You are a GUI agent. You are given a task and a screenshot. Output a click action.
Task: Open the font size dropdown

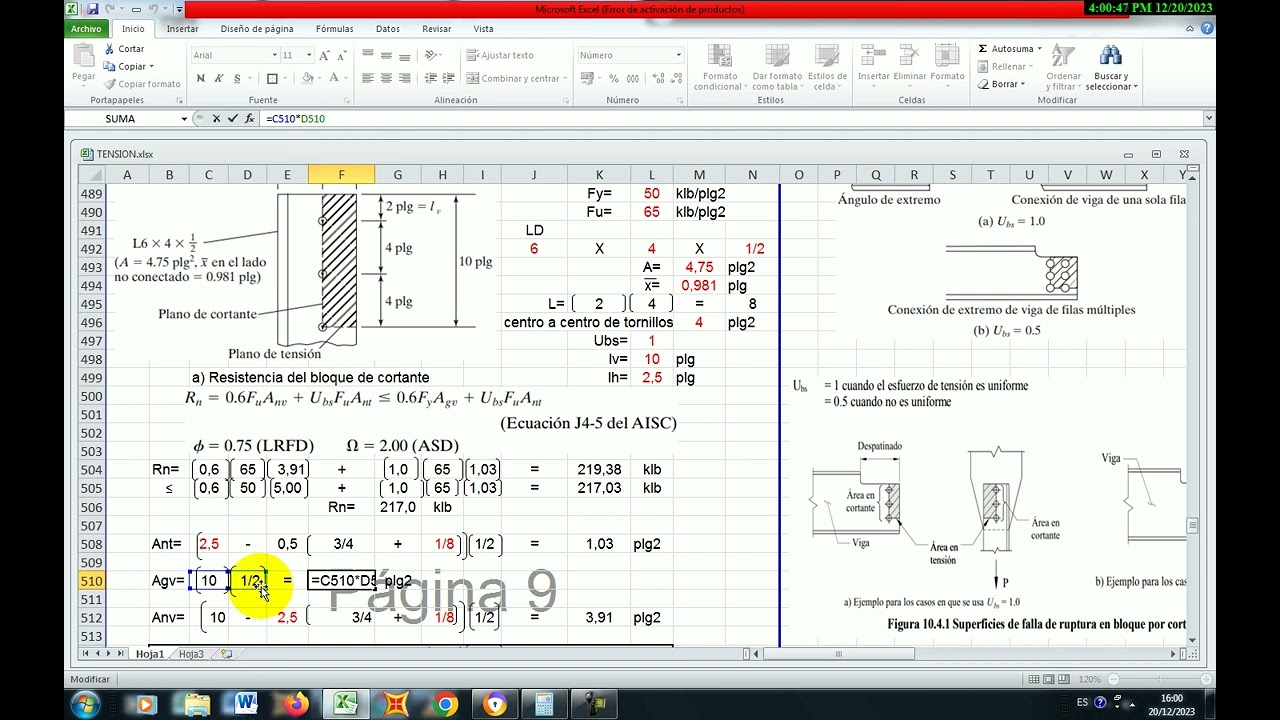[309, 55]
